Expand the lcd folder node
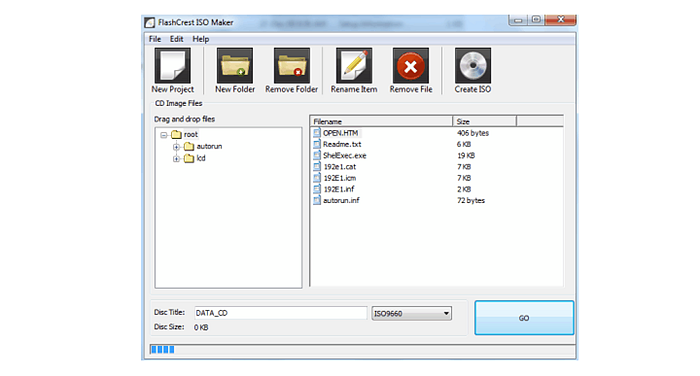Screen dimensions: 700x376 point(176,159)
